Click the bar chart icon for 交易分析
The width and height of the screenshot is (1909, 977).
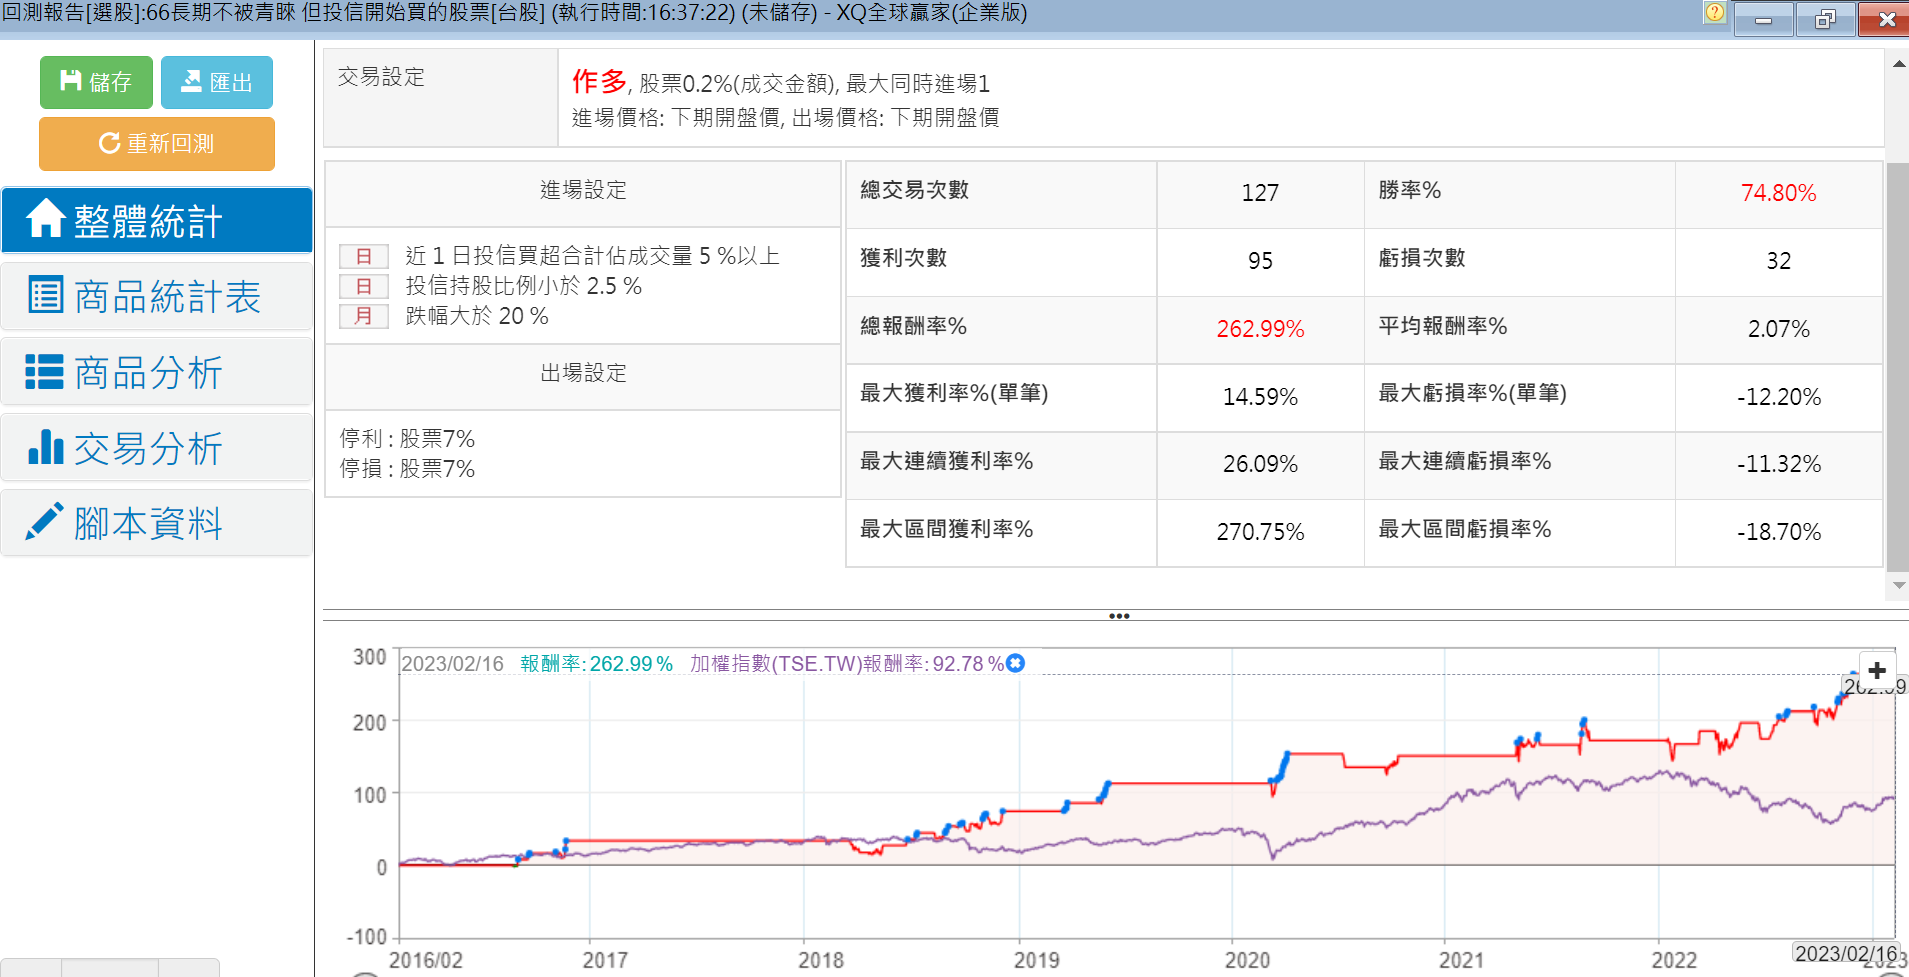pyautogui.click(x=45, y=447)
